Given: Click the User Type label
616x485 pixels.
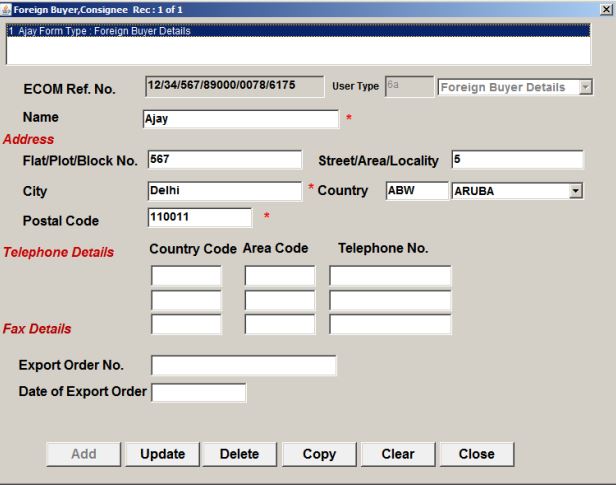Looking at the screenshot, I should pos(356,86).
